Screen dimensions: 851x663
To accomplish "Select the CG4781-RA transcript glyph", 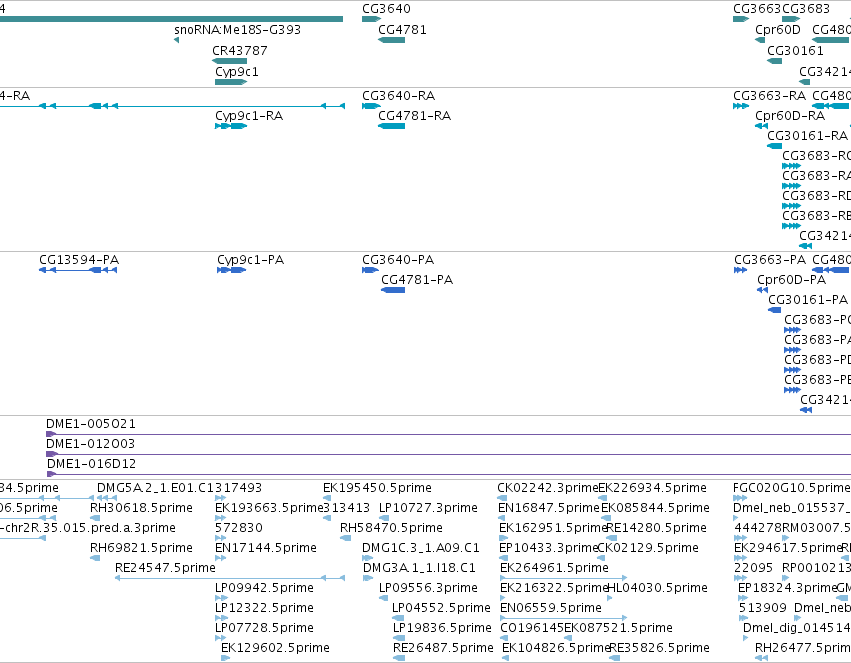I will click(391, 126).
